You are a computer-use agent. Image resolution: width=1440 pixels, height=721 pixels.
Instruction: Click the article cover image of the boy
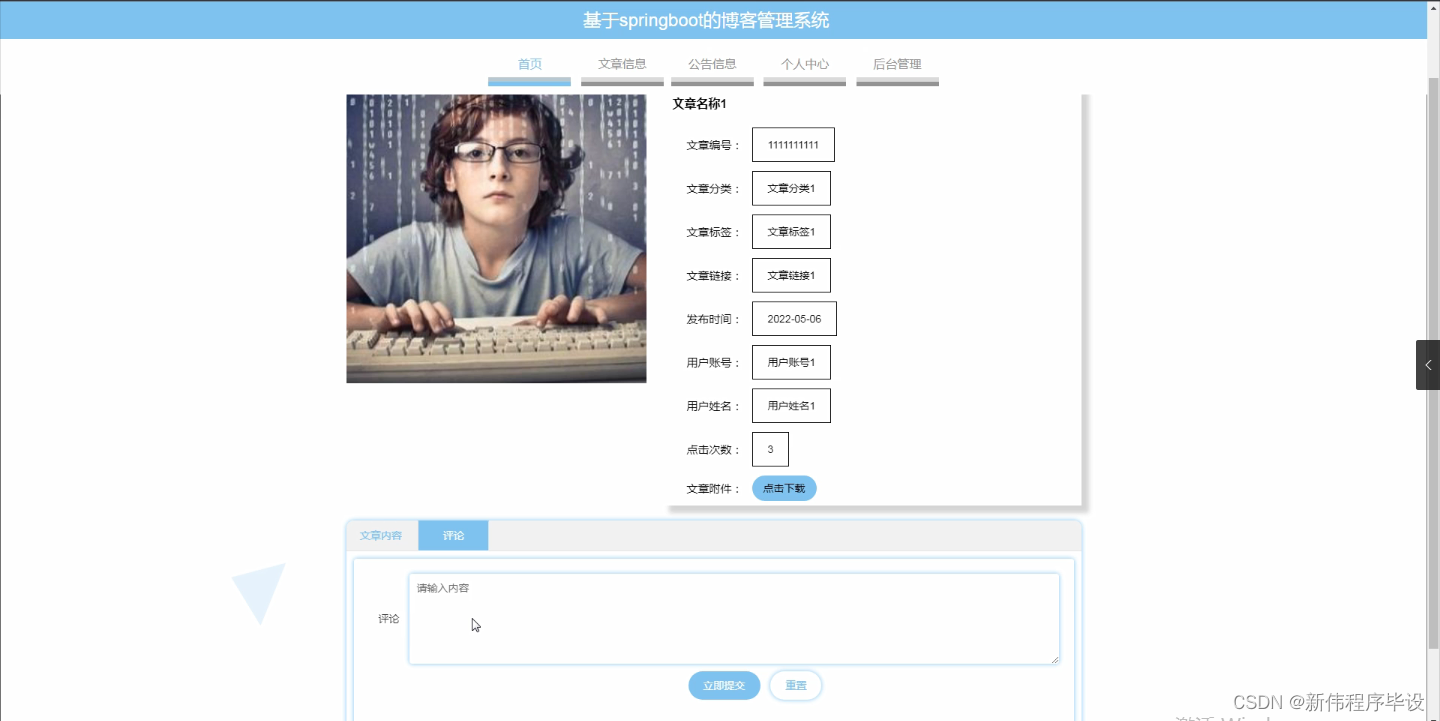coord(496,238)
